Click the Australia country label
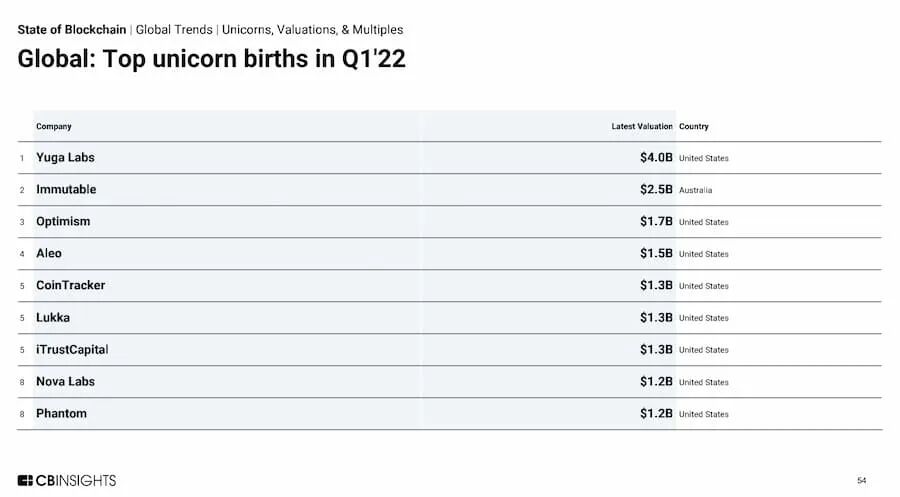The image size is (900, 497). pos(695,190)
